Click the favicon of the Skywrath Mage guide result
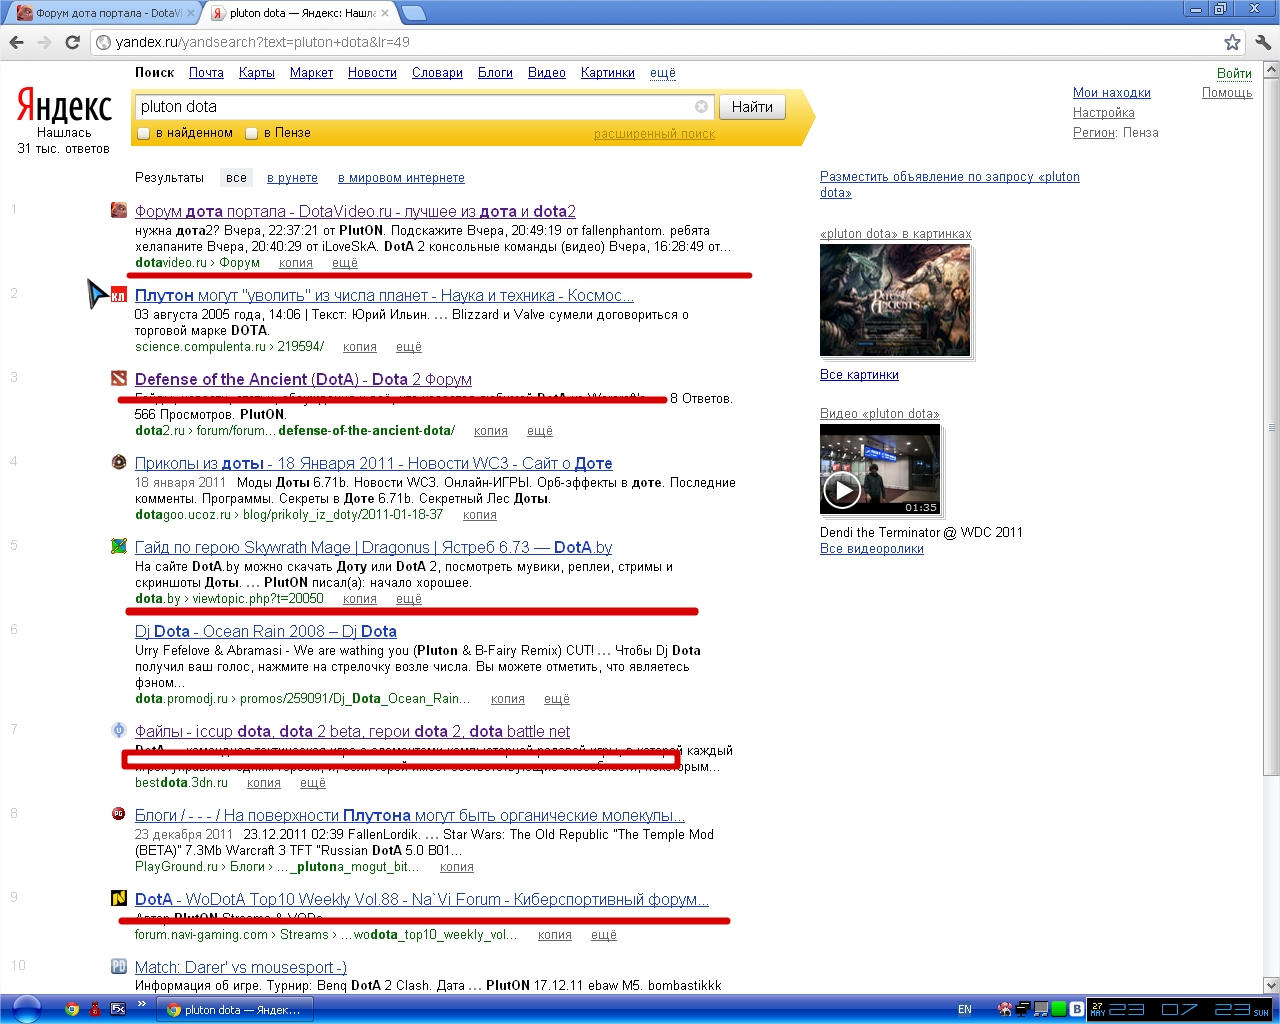1280x1024 pixels. point(119,546)
